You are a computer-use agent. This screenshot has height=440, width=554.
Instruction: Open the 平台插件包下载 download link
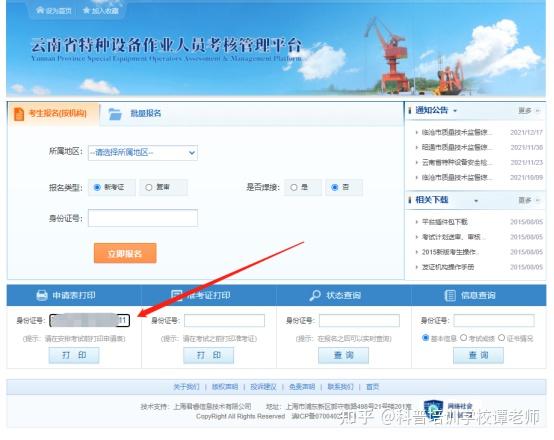coord(445,222)
